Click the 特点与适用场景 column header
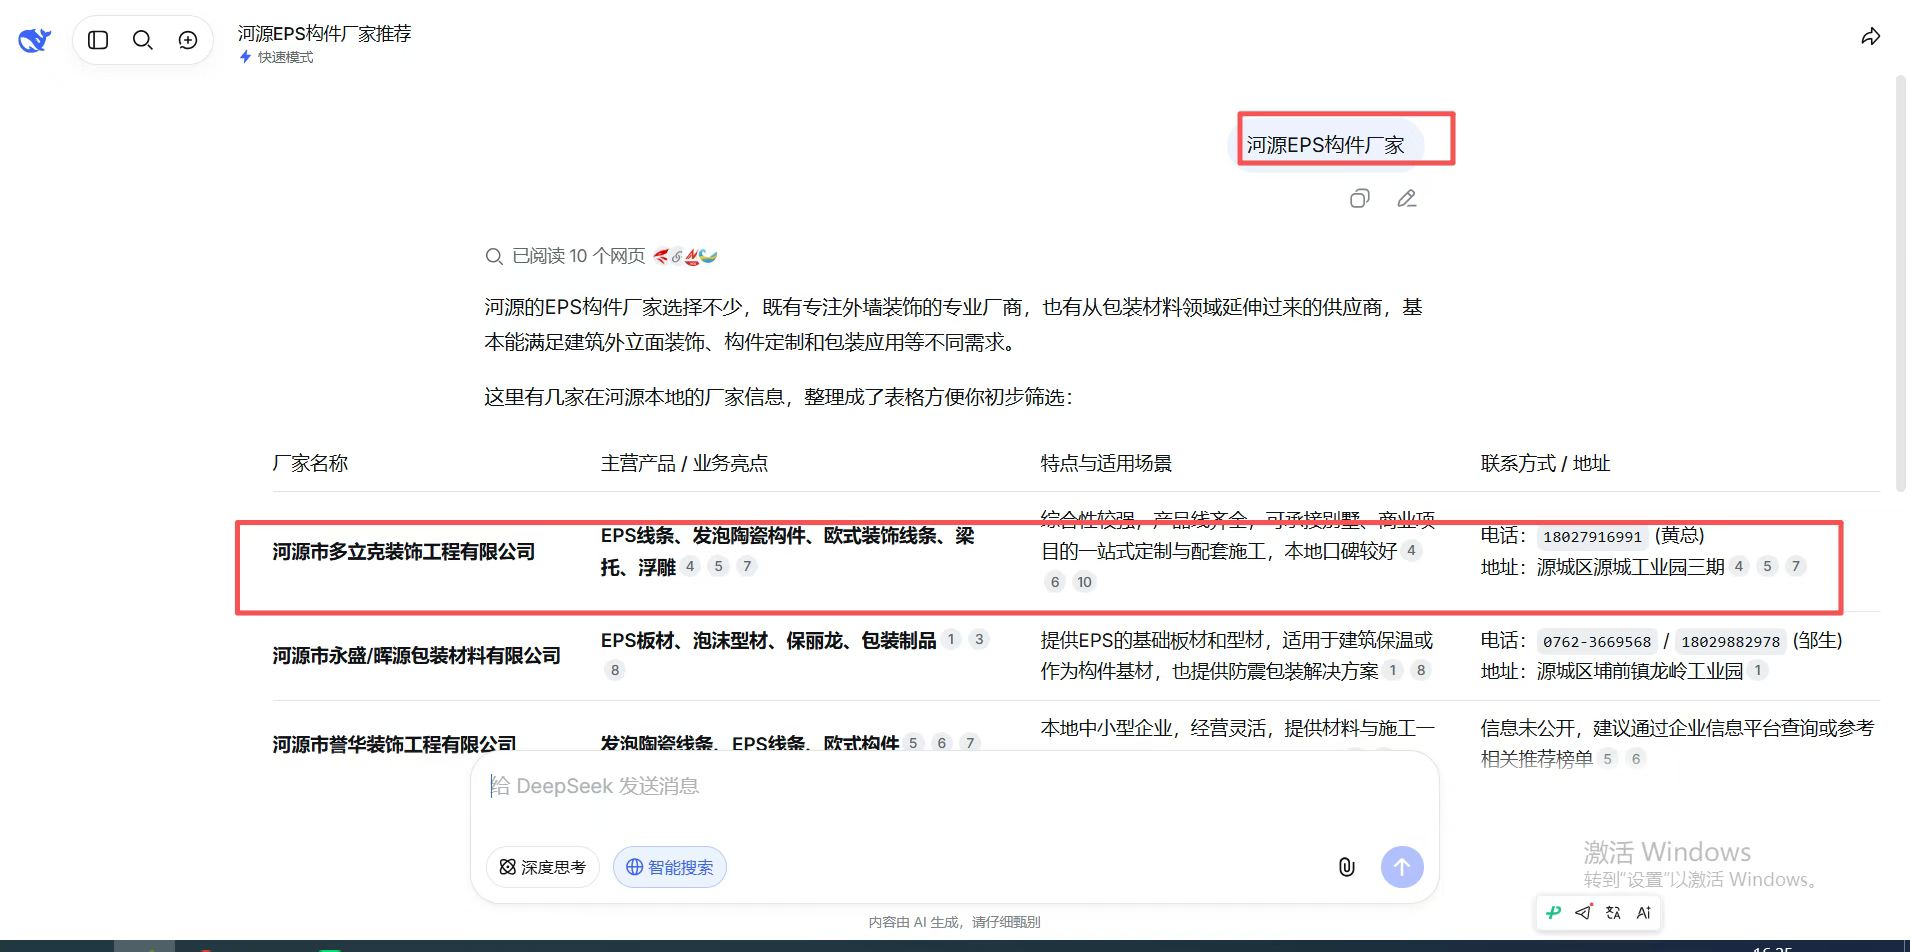1910x952 pixels. coord(1106,463)
